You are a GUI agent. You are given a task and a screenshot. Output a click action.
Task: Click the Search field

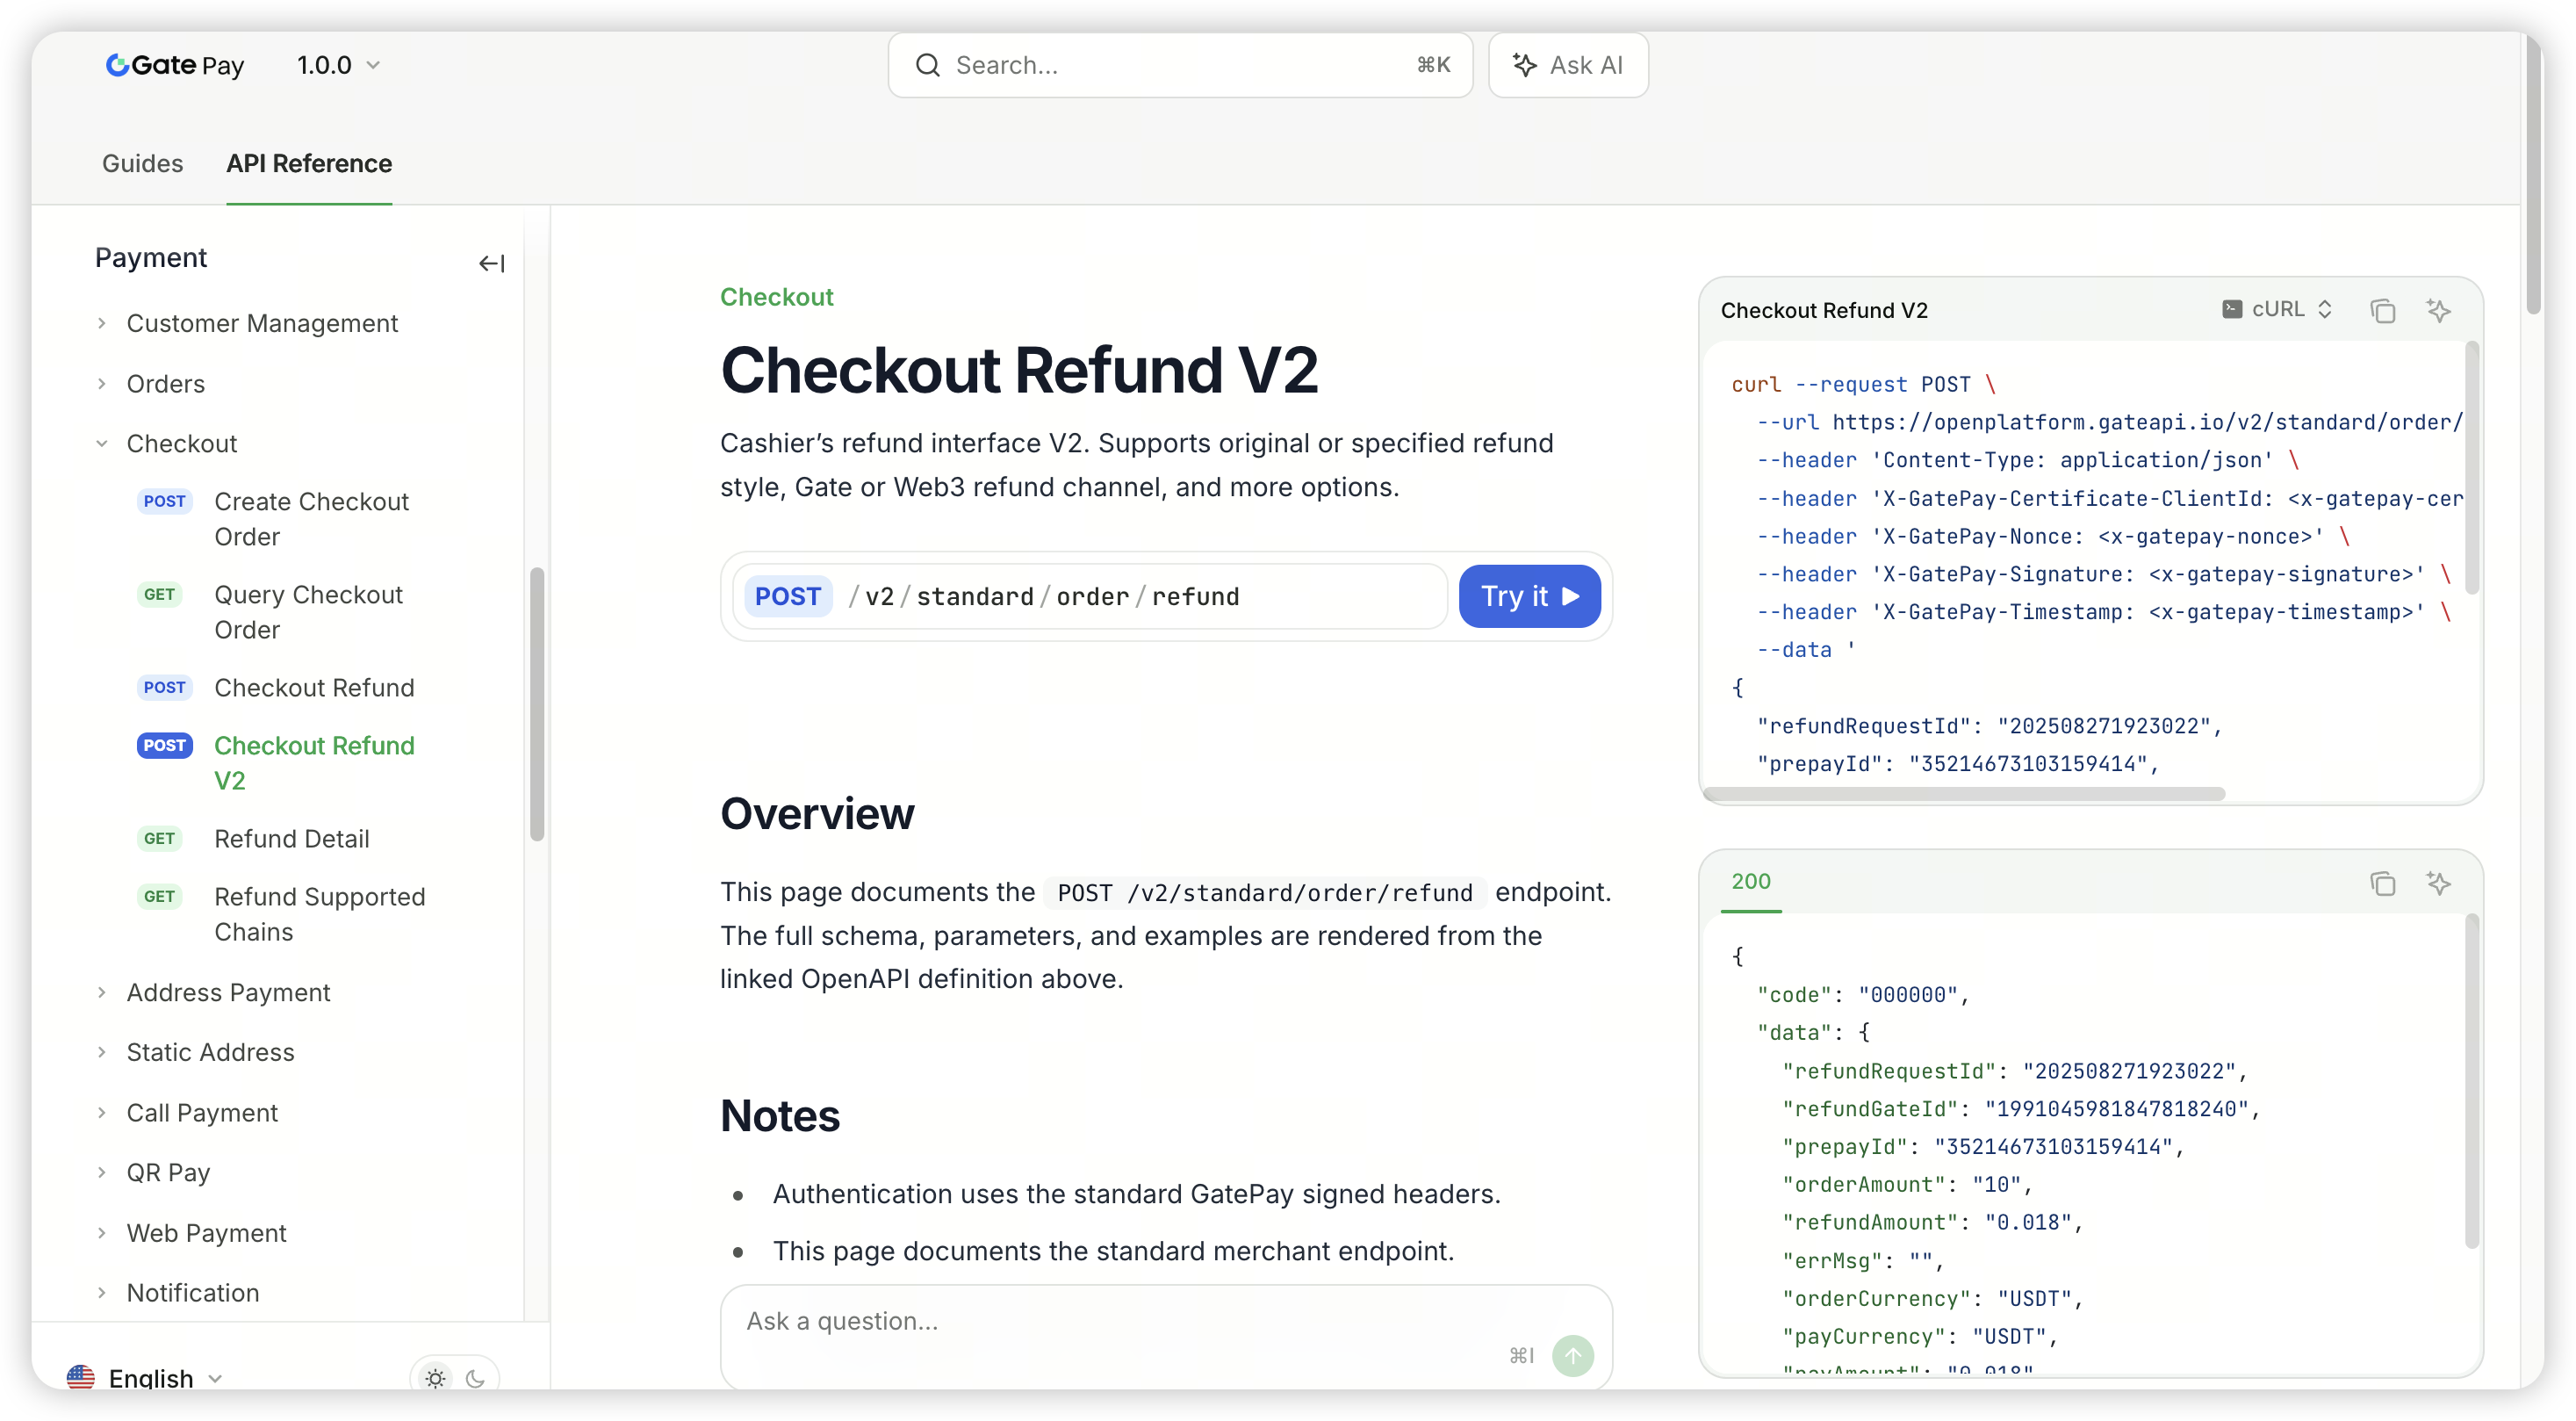point(1180,65)
